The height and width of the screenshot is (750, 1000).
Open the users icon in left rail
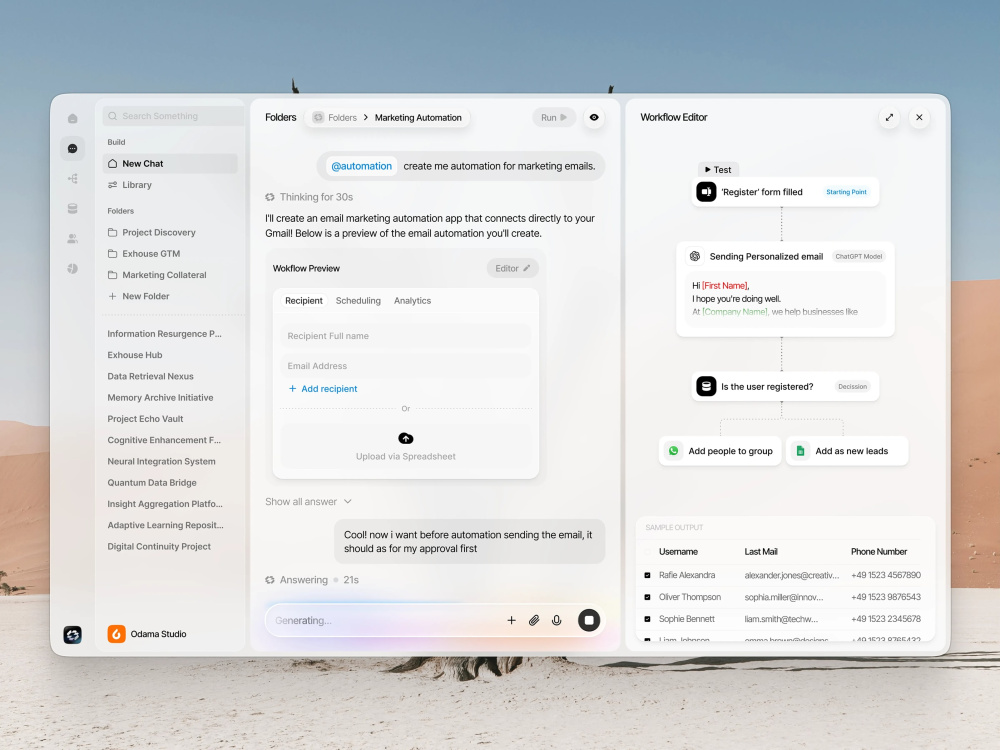(73, 239)
